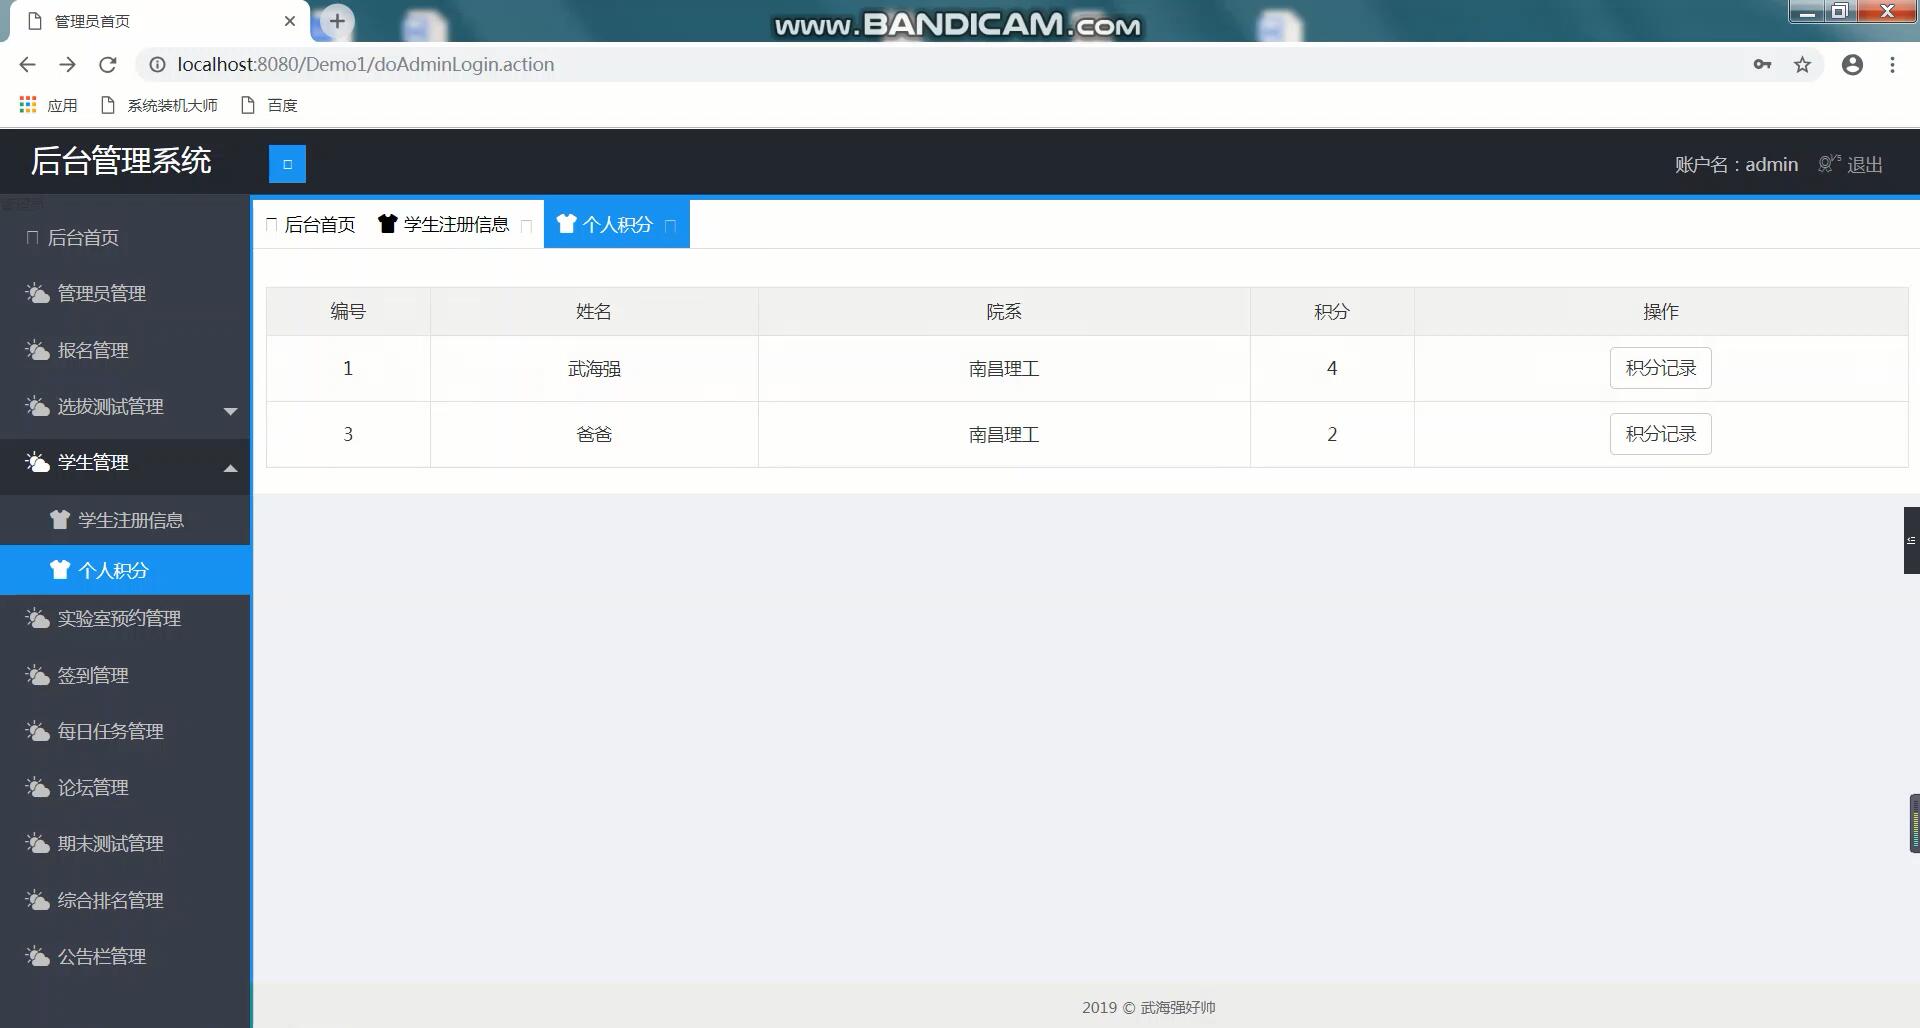
Task: Click the 姓名 column header
Action: pyautogui.click(x=594, y=312)
